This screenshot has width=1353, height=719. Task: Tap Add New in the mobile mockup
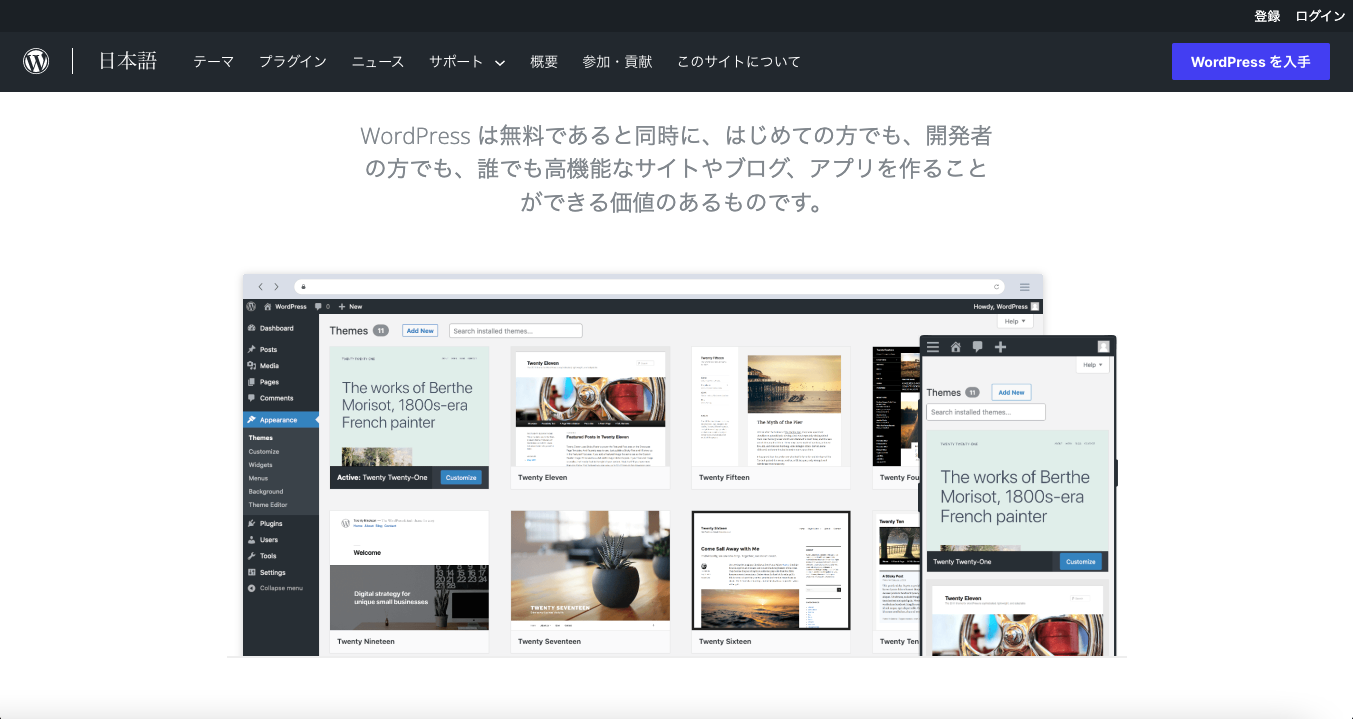point(1011,392)
